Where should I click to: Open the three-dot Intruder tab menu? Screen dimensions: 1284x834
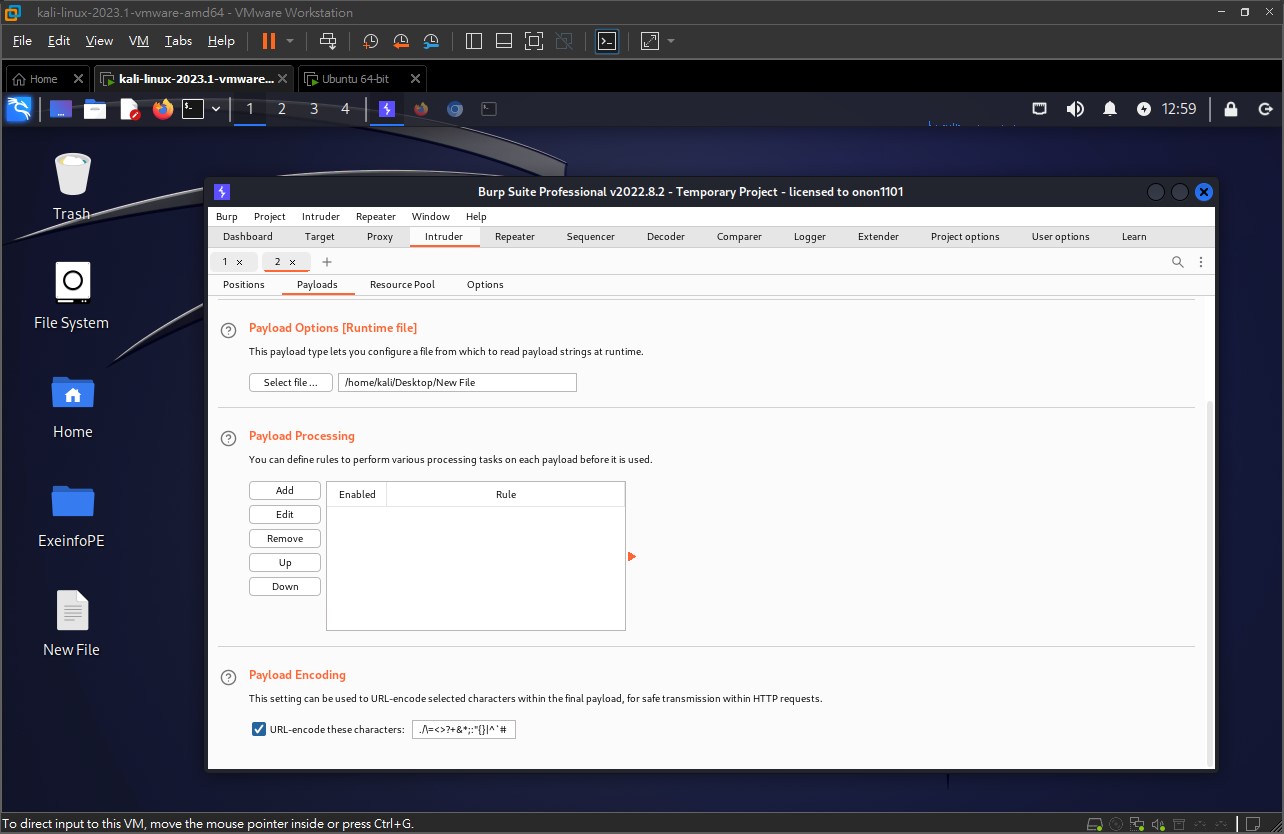[x=1201, y=262]
